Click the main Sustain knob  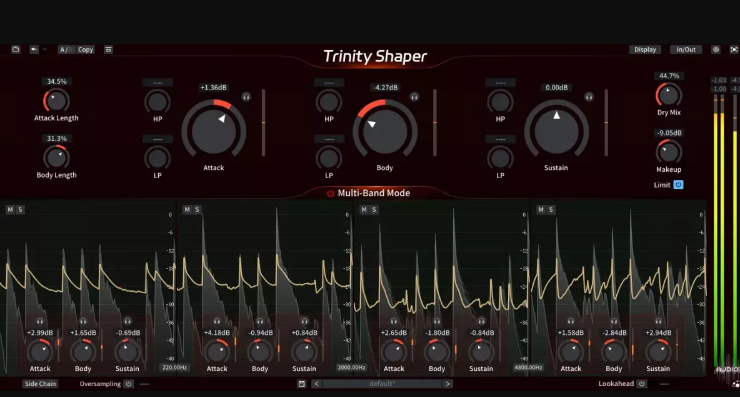click(556, 130)
